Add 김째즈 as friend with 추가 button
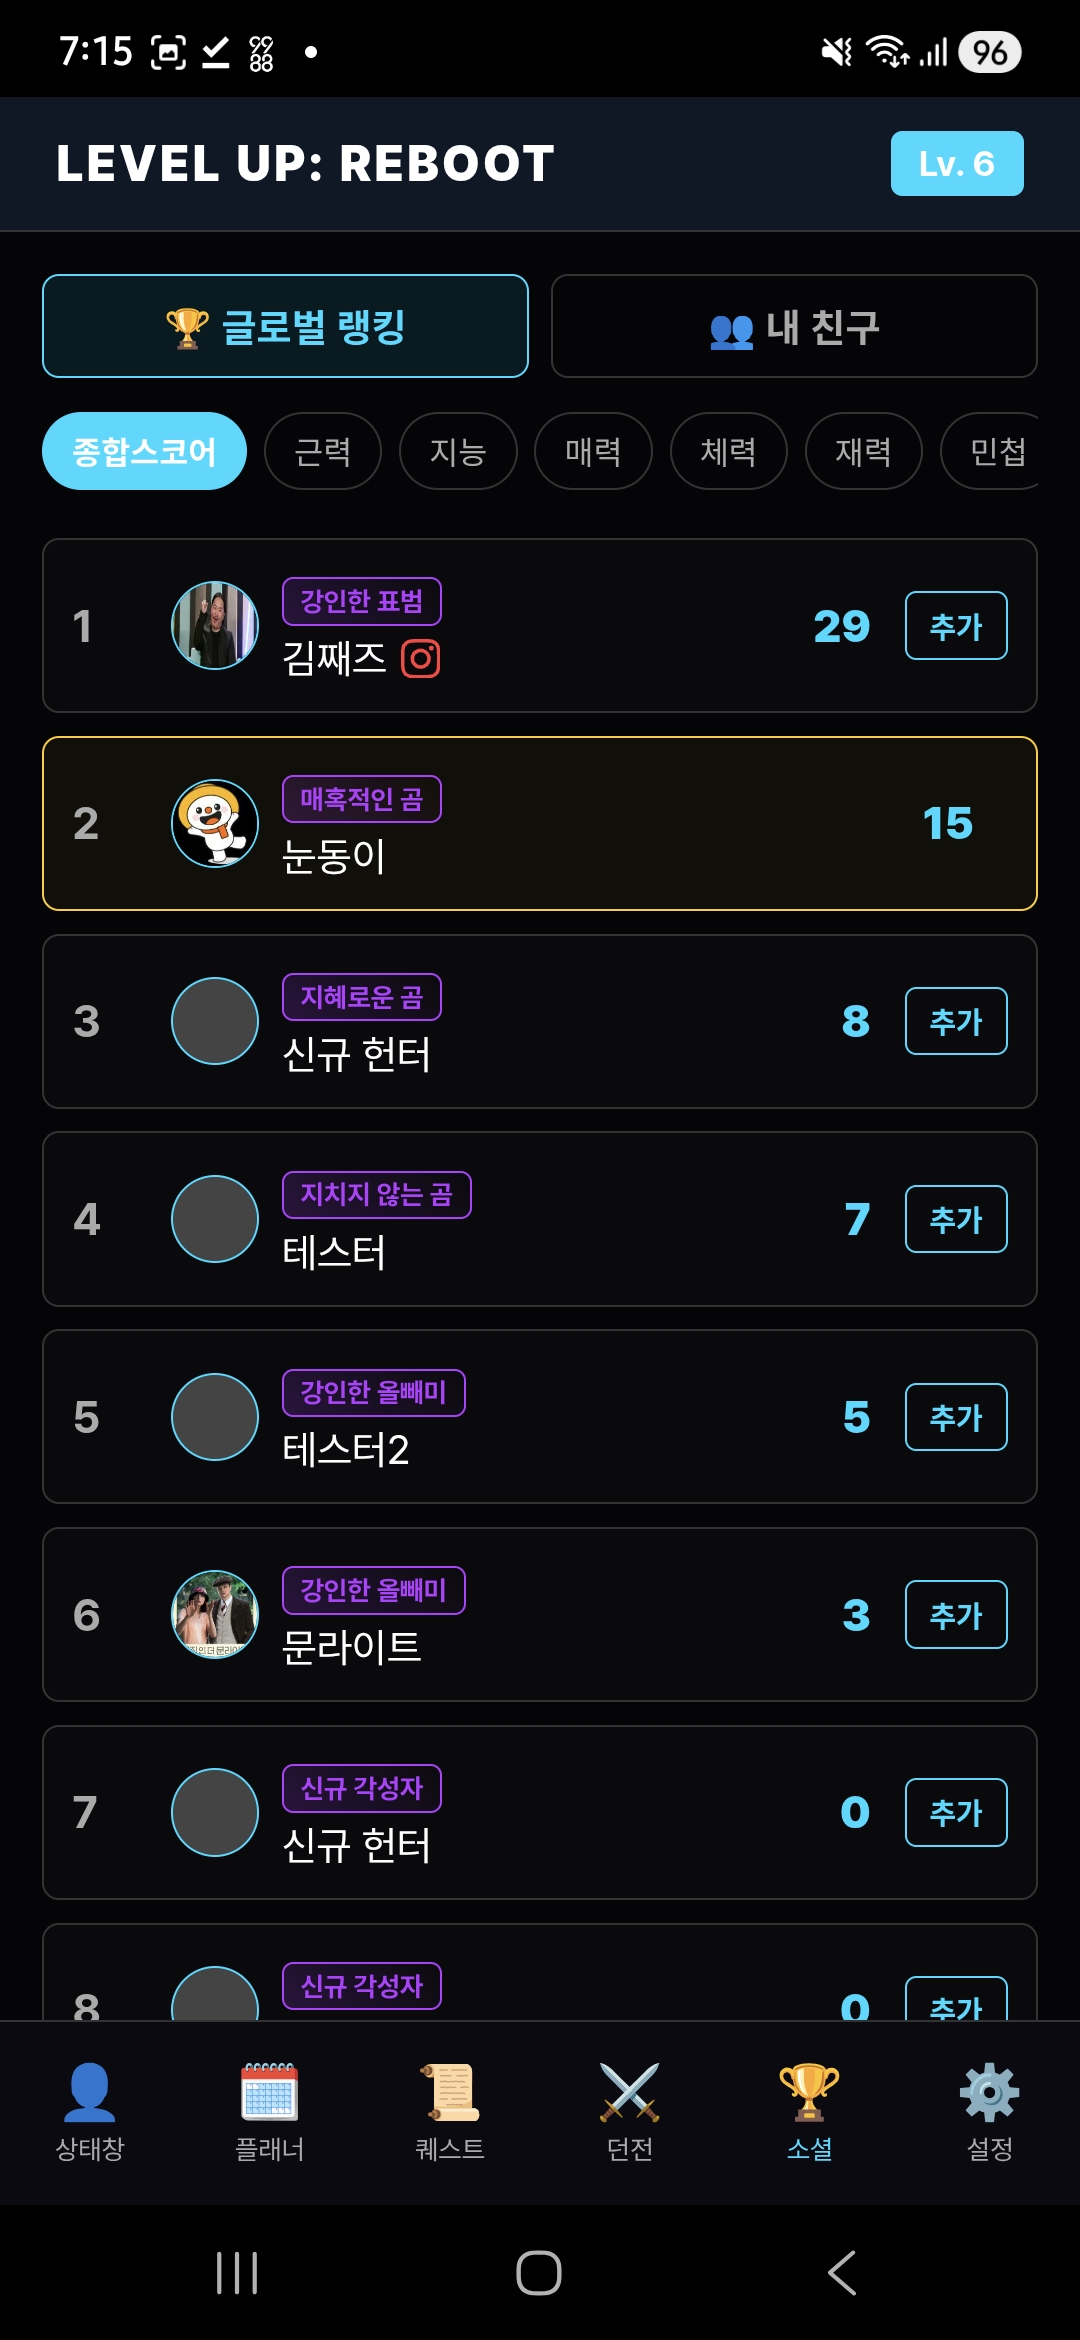 tap(955, 625)
